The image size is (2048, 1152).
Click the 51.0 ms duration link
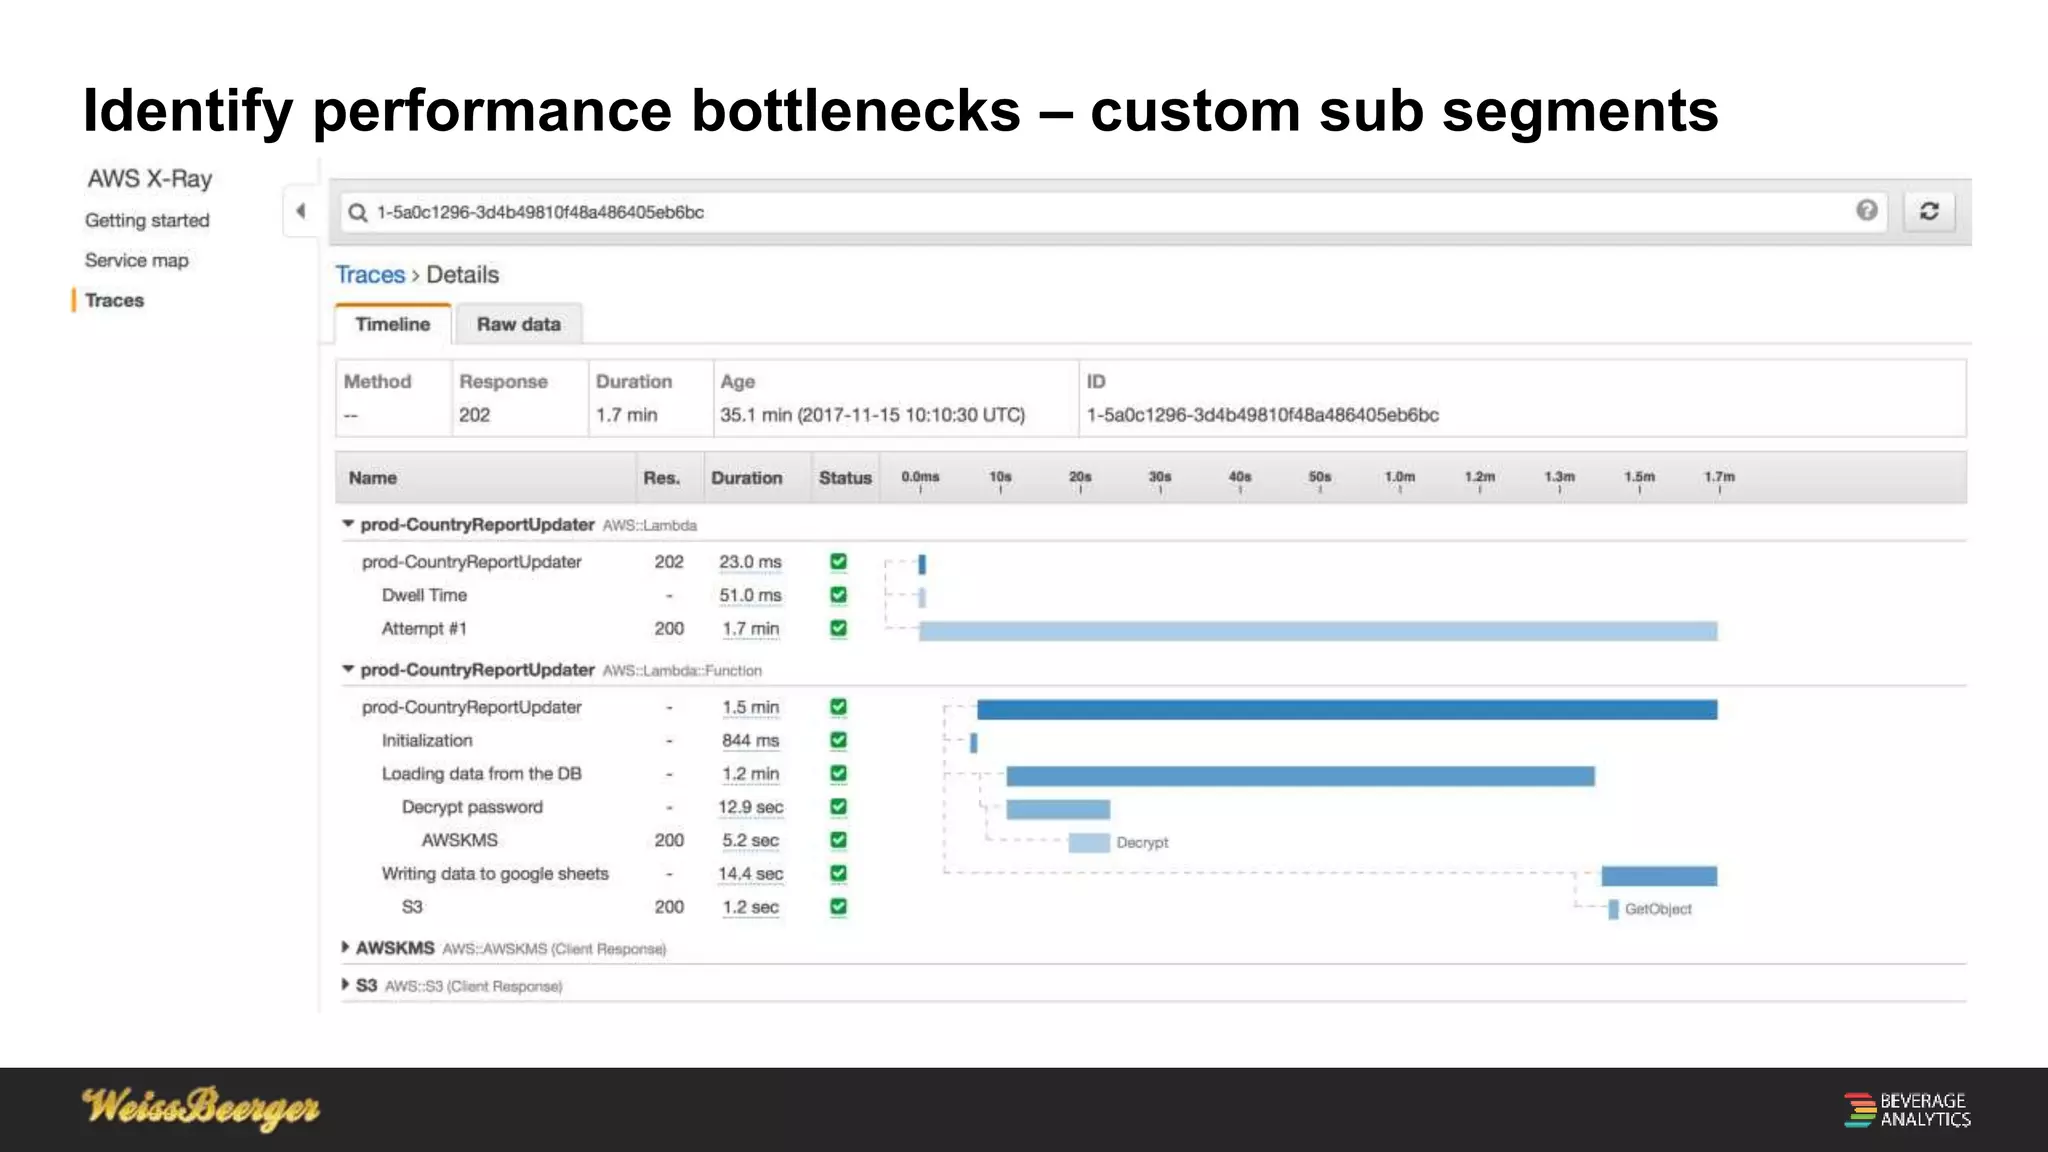750,595
